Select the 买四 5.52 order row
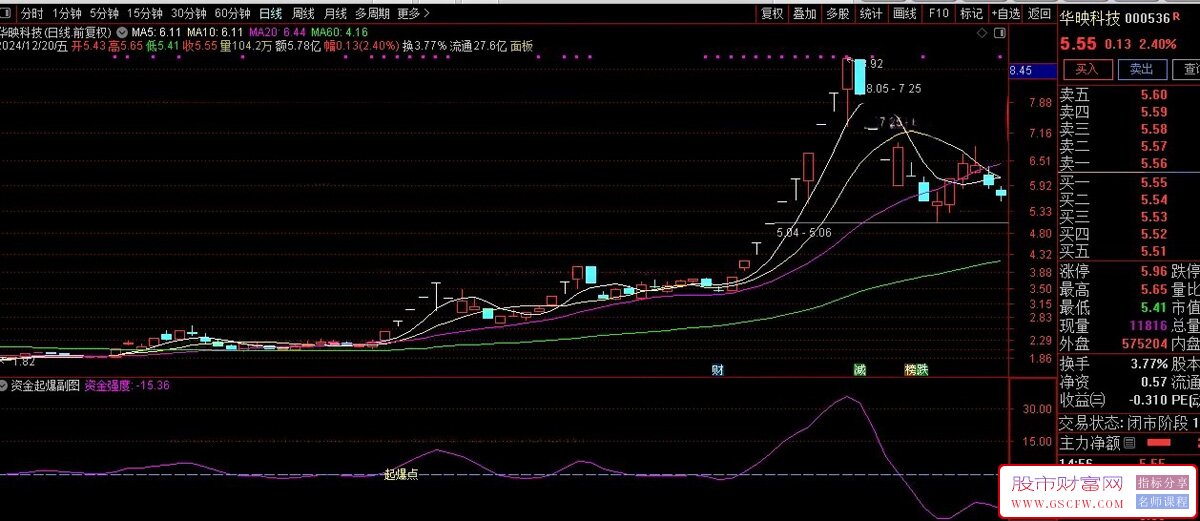The height and width of the screenshot is (521, 1200). tap(1129, 234)
